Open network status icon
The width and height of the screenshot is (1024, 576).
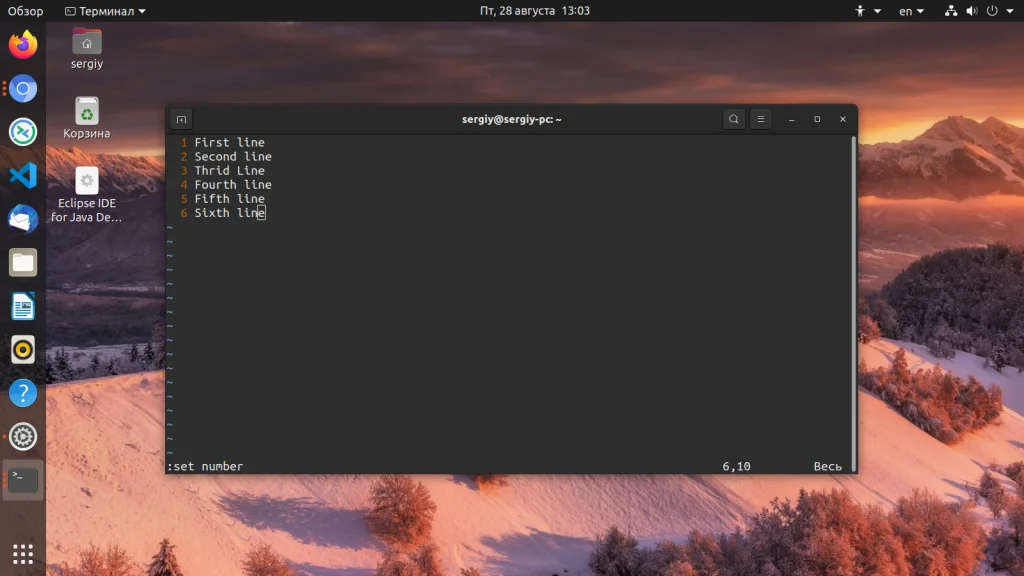click(x=951, y=11)
